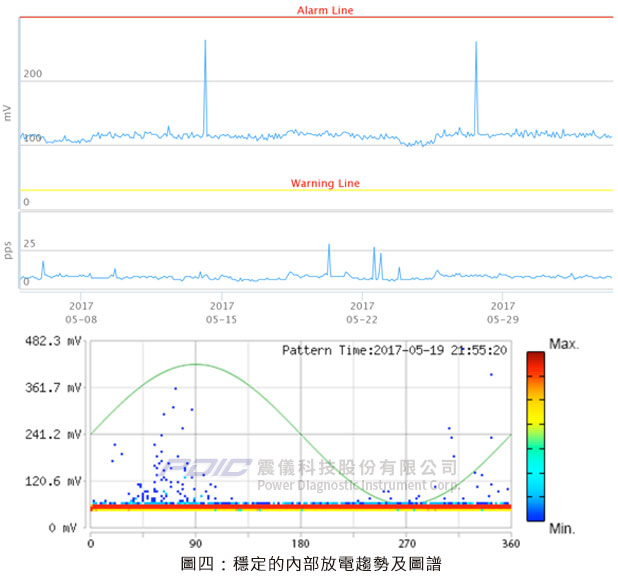Click the Warning Line label
The image size is (618, 580).
point(325,183)
